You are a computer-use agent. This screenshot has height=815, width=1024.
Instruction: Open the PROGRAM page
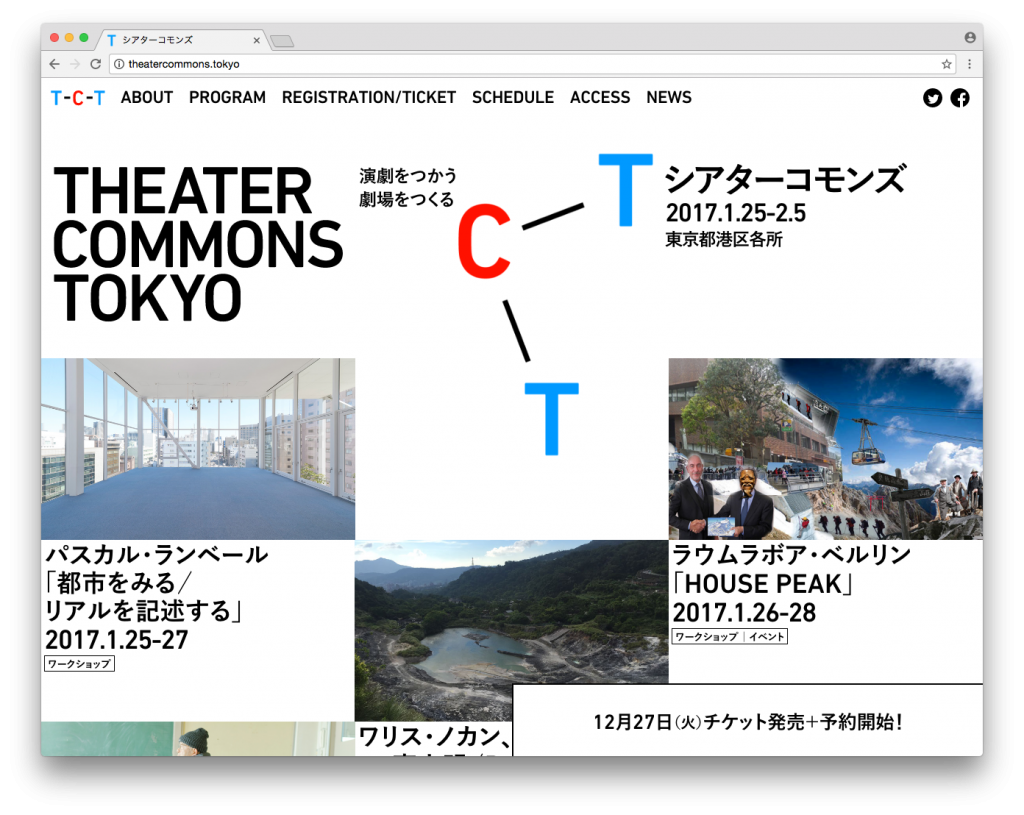coord(227,98)
